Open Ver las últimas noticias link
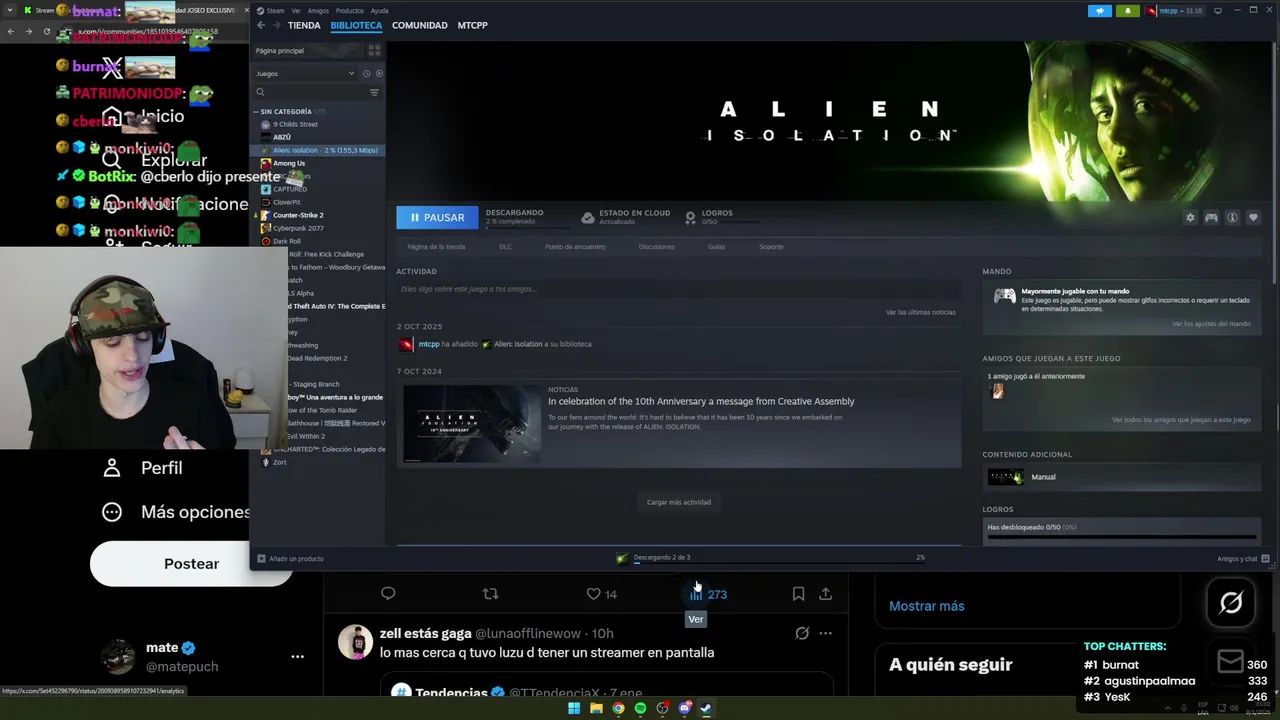1280x720 pixels. (x=920, y=312)
